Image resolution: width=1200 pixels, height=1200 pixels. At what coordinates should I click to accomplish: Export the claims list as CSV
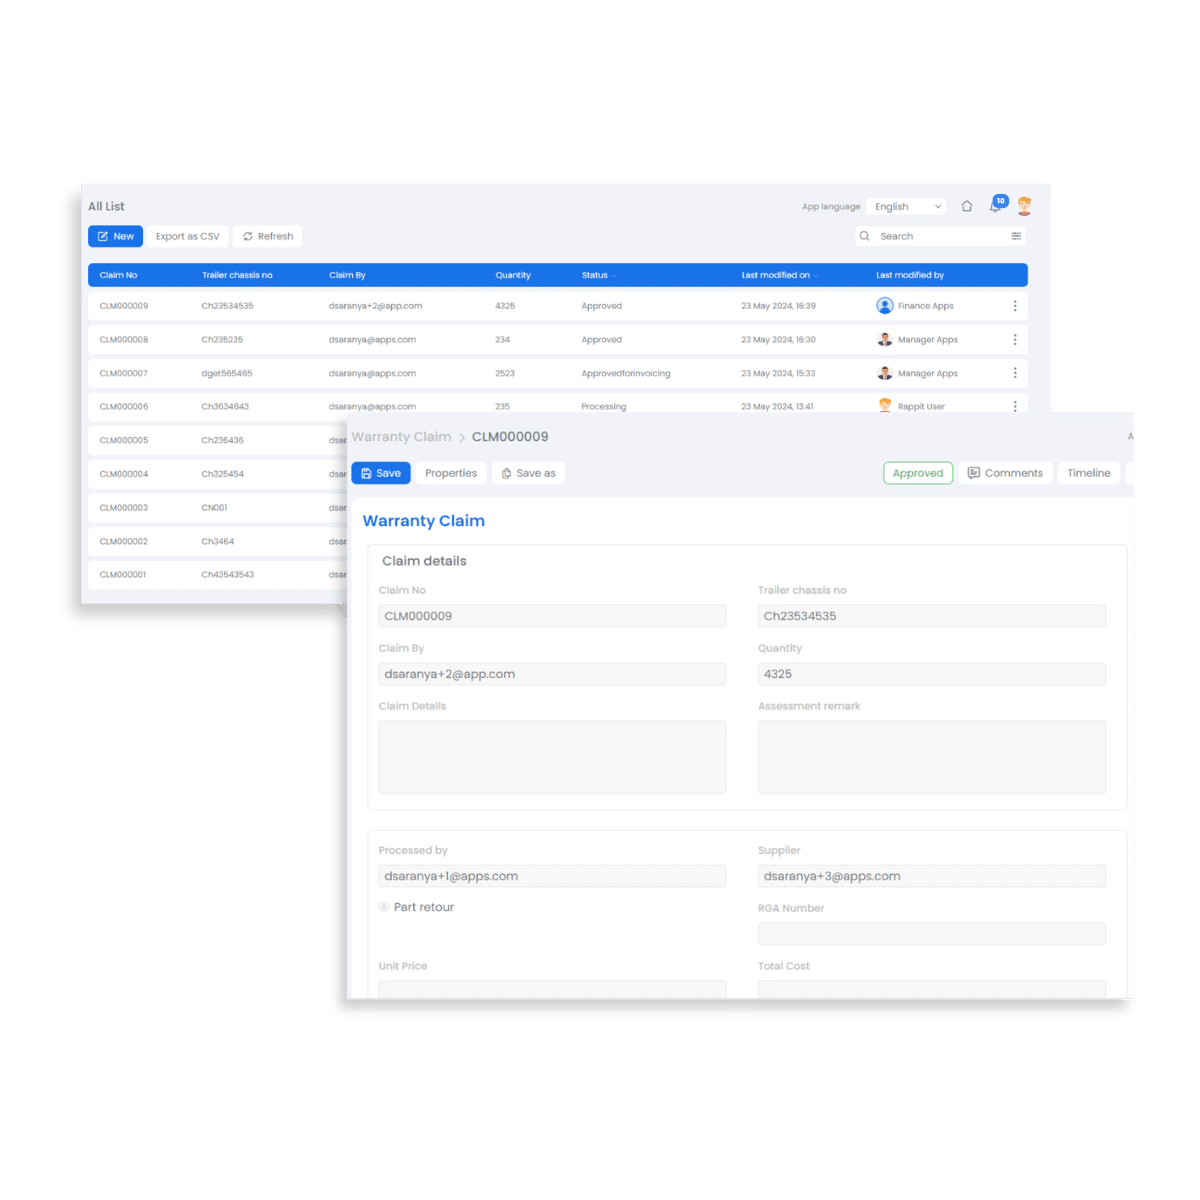[x=187, y=236]
